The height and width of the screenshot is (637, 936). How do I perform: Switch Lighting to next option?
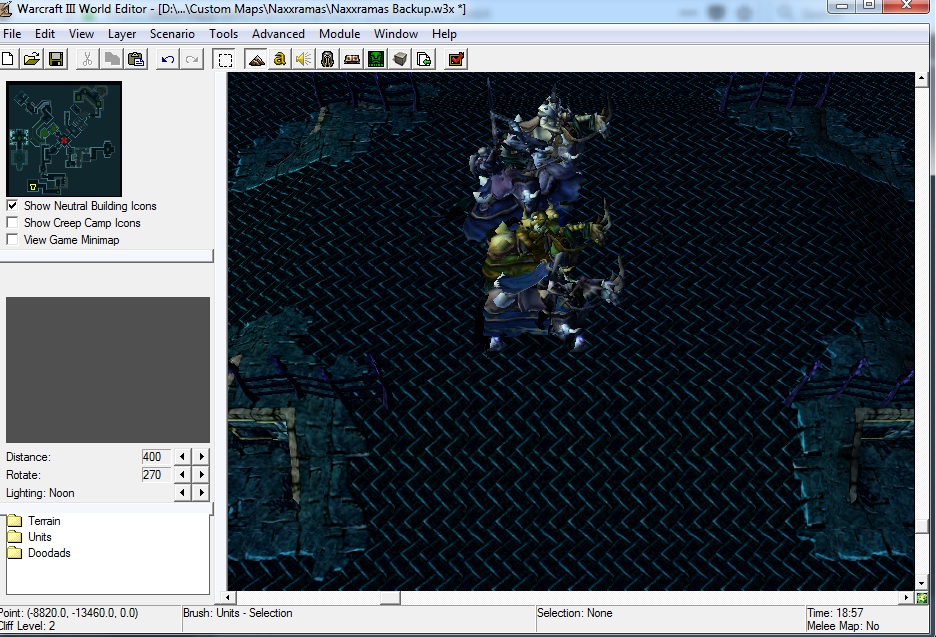[202, 493]
